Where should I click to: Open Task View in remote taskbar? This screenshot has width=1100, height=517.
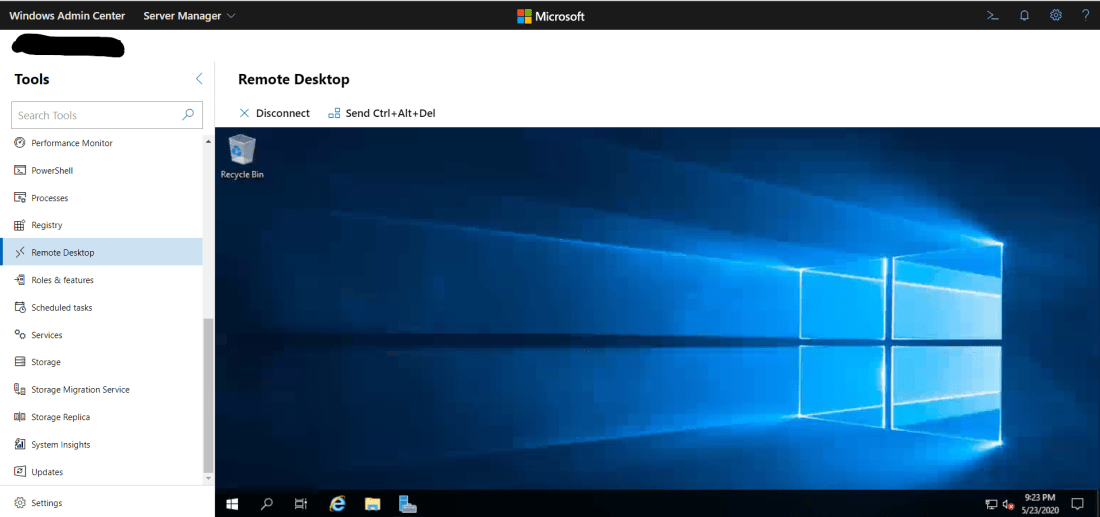(x=301, y=504)
